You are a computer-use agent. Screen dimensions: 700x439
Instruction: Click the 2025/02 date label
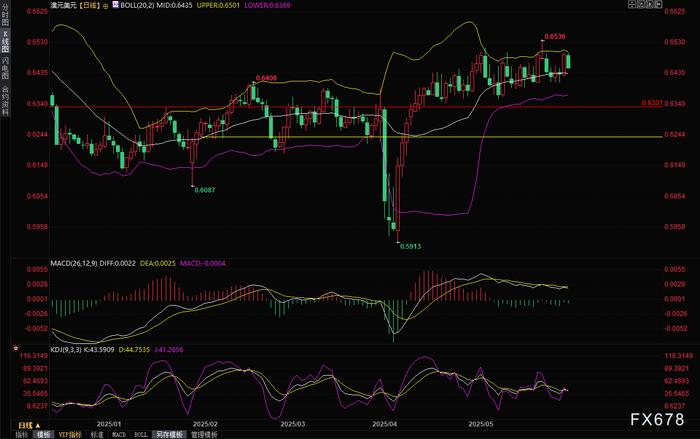click(205, 424)
